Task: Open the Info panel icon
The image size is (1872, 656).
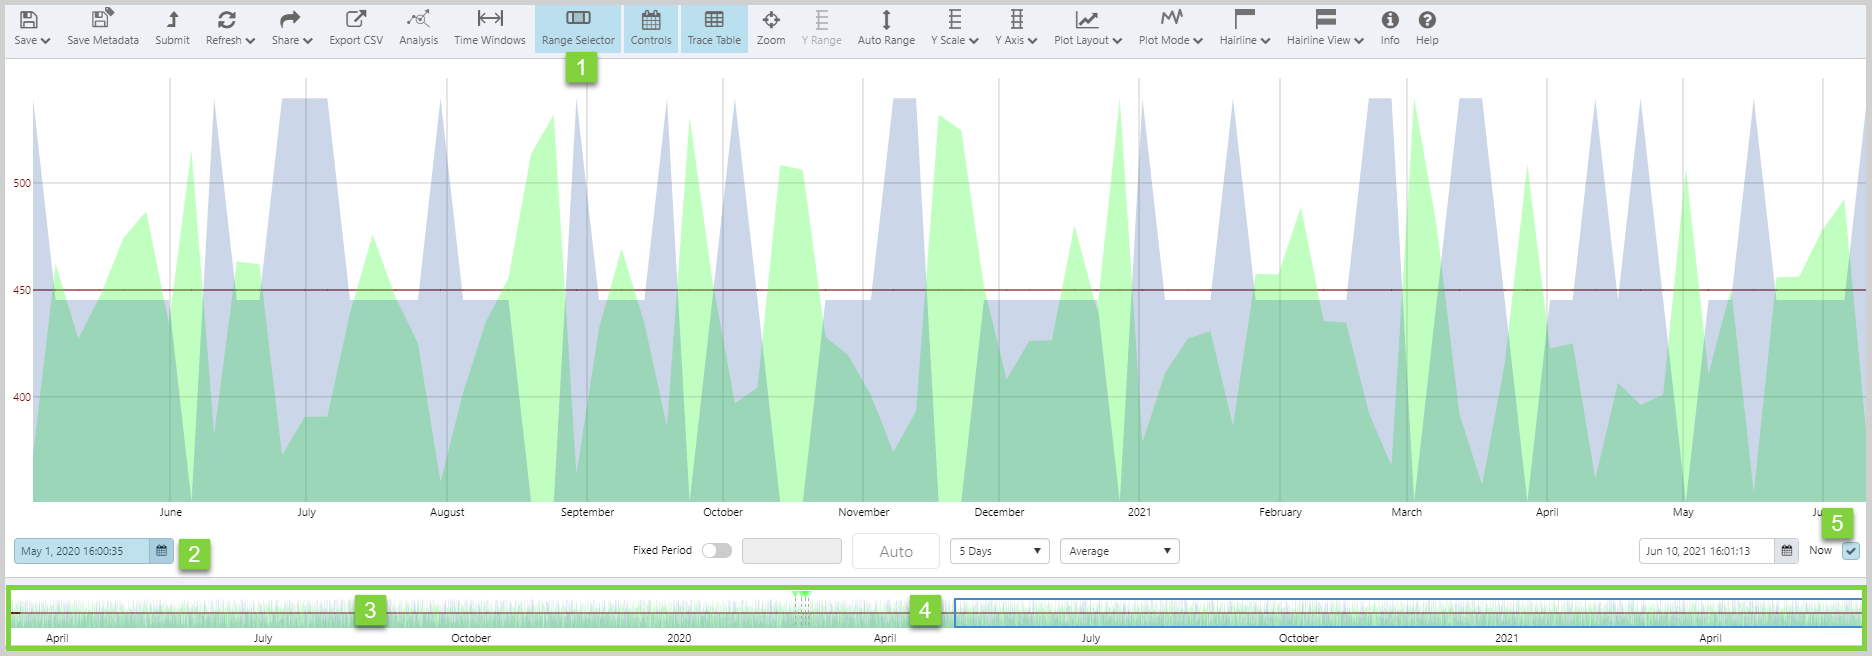Action: [1390, 20]
